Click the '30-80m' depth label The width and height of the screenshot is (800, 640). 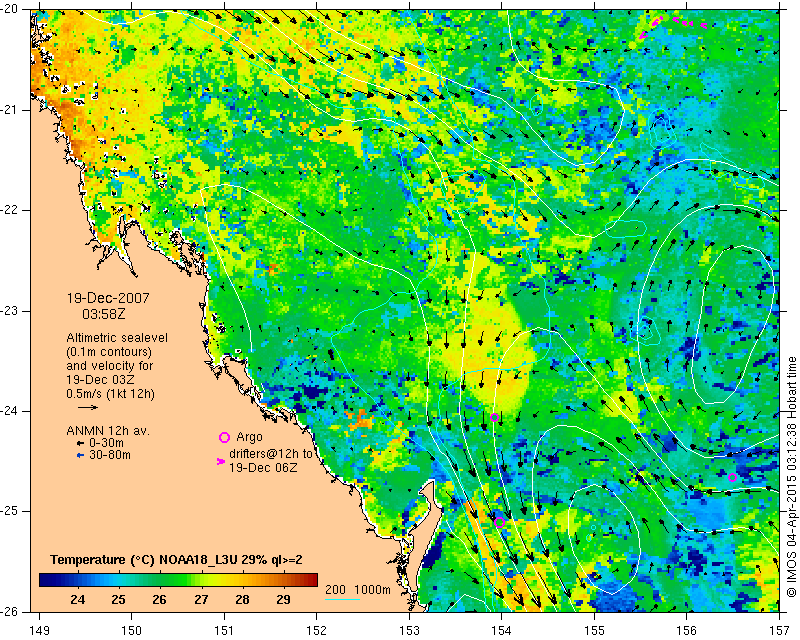pyautogui.click(x=110, y=455)
